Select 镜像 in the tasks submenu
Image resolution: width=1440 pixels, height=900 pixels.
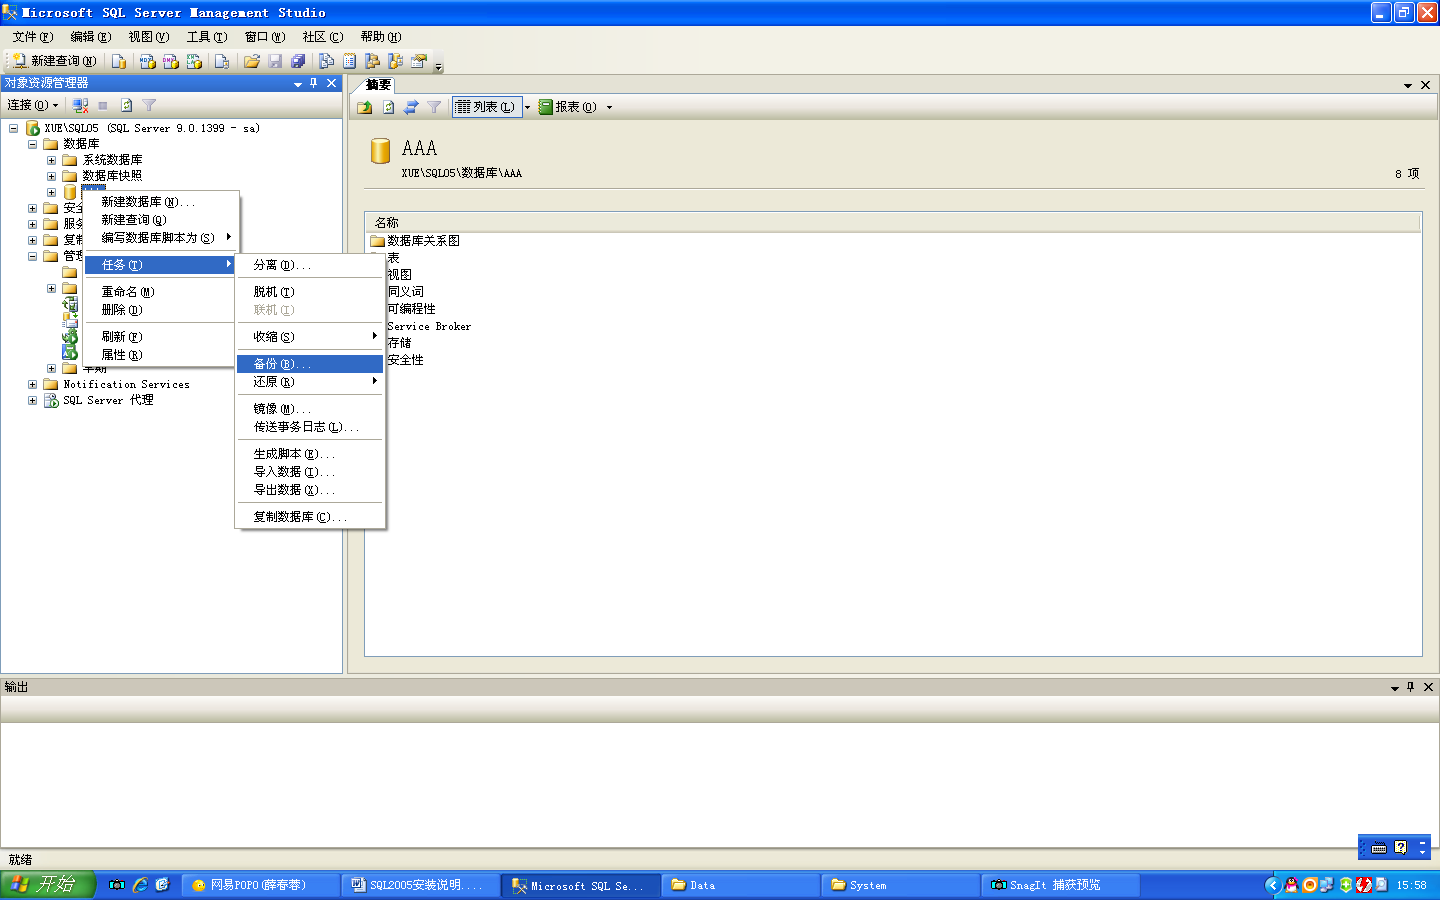tap(310, 409)
